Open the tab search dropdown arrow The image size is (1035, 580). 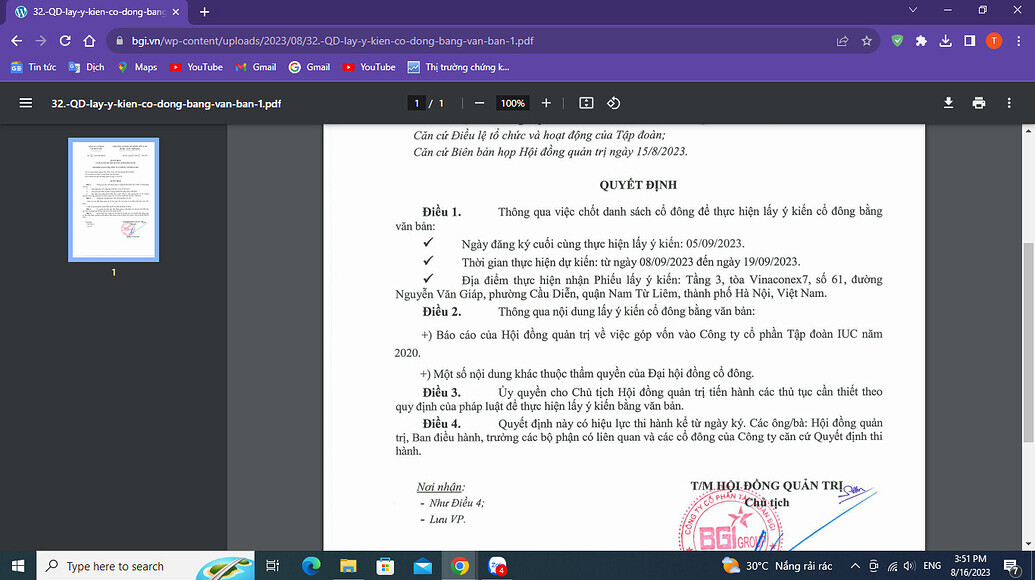[x=913, y=11]
